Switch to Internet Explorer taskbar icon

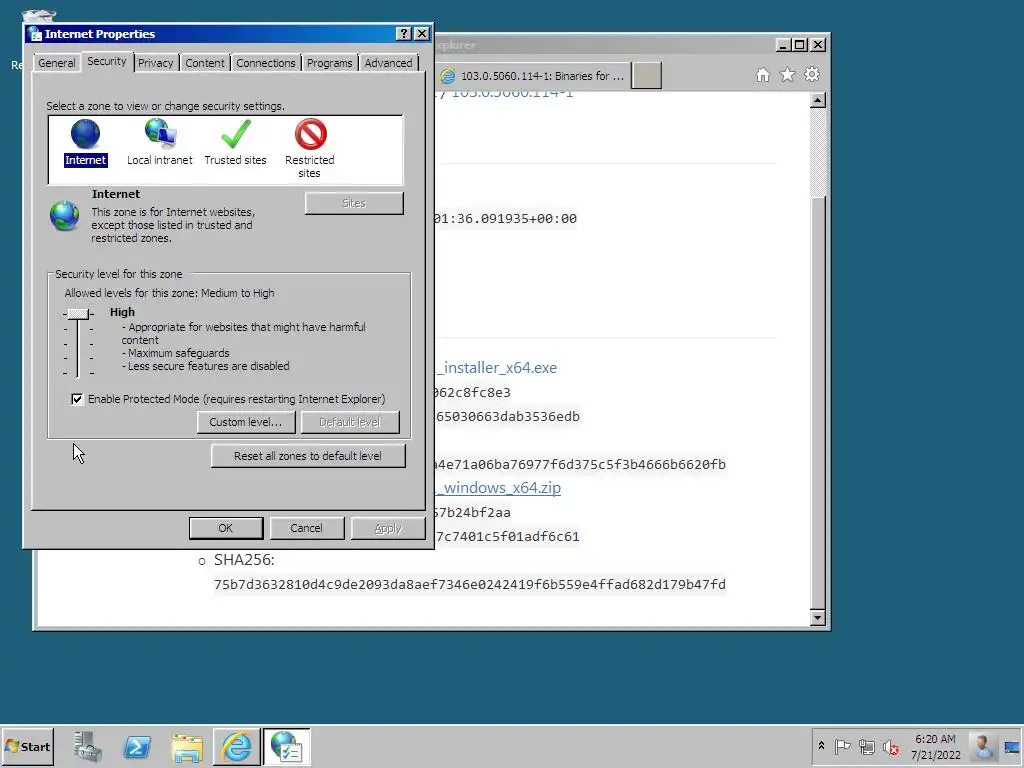point(236,746)
